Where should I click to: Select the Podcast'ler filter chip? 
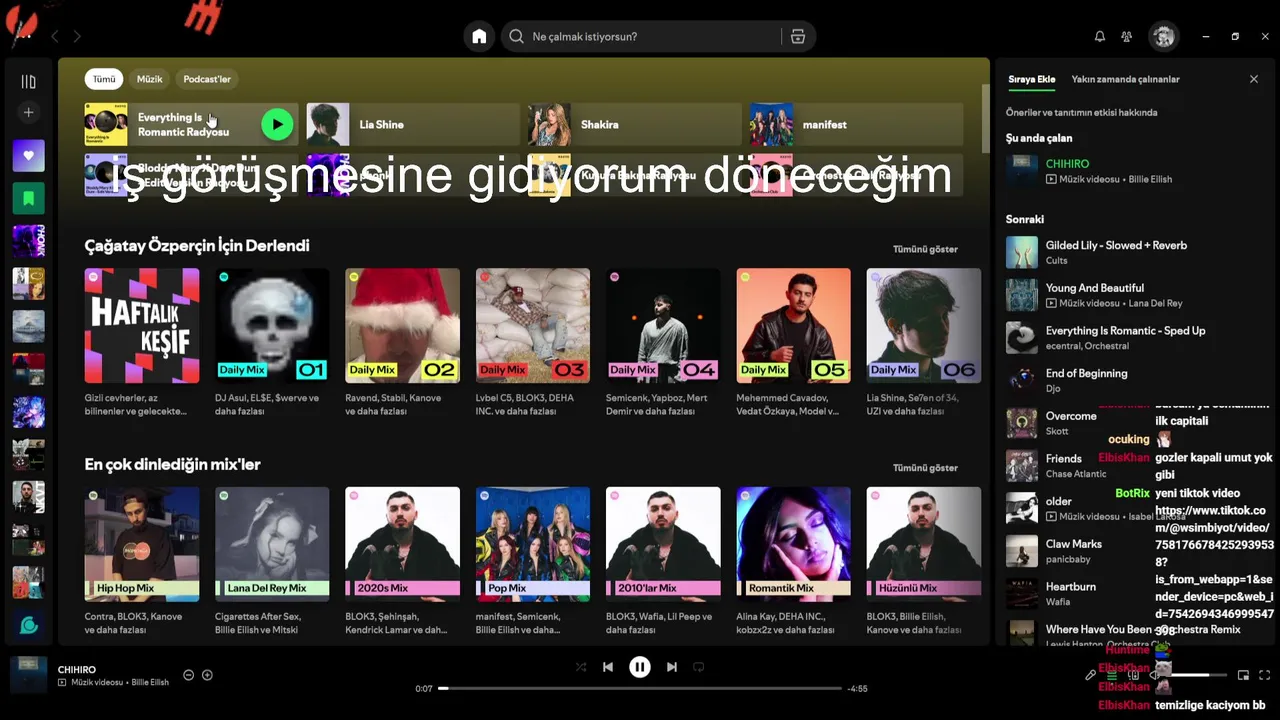(x=207, y=79)
